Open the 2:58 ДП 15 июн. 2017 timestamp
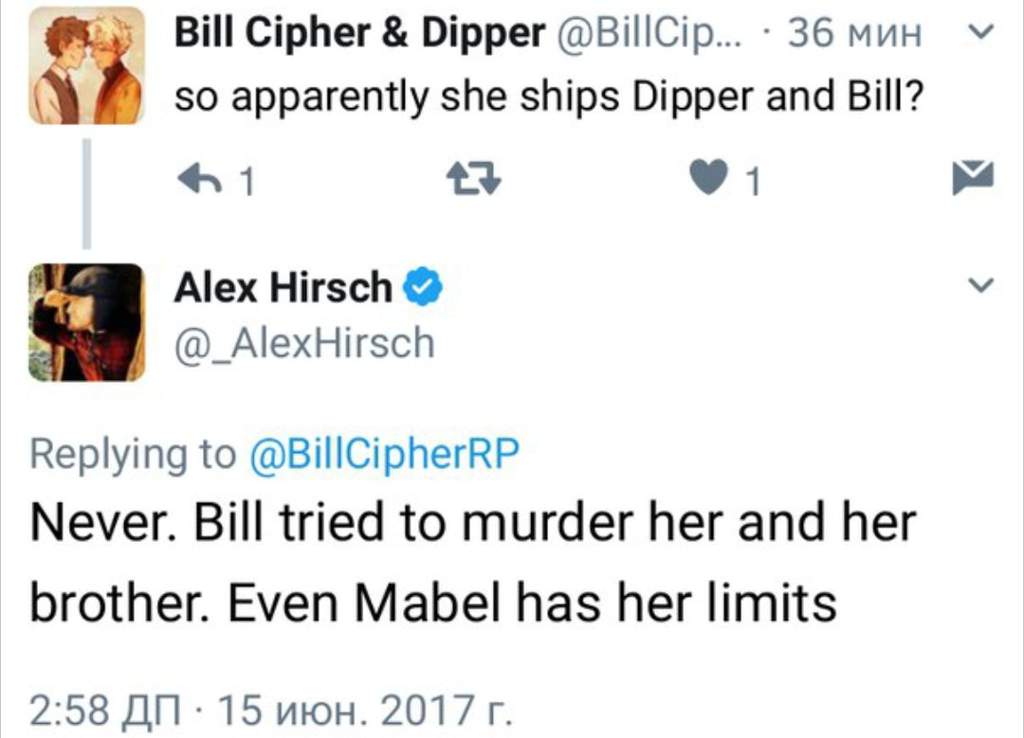 (271, 711)
